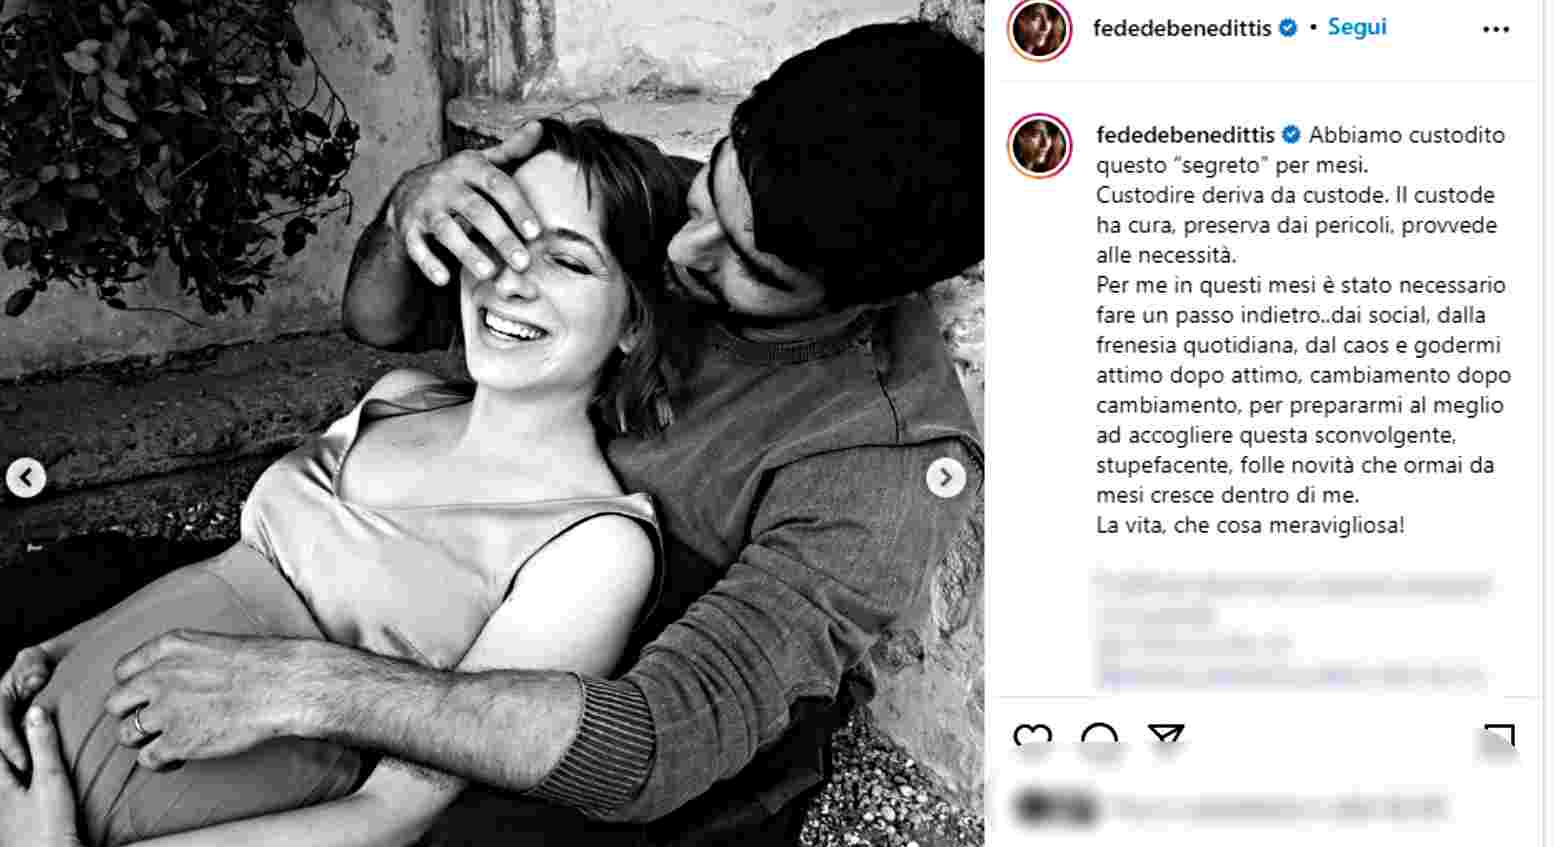Image resolution: width=1554 pixels, height=847 pixels.
Task: Share post with paper plane icon
Action: tap(1166, 738)
